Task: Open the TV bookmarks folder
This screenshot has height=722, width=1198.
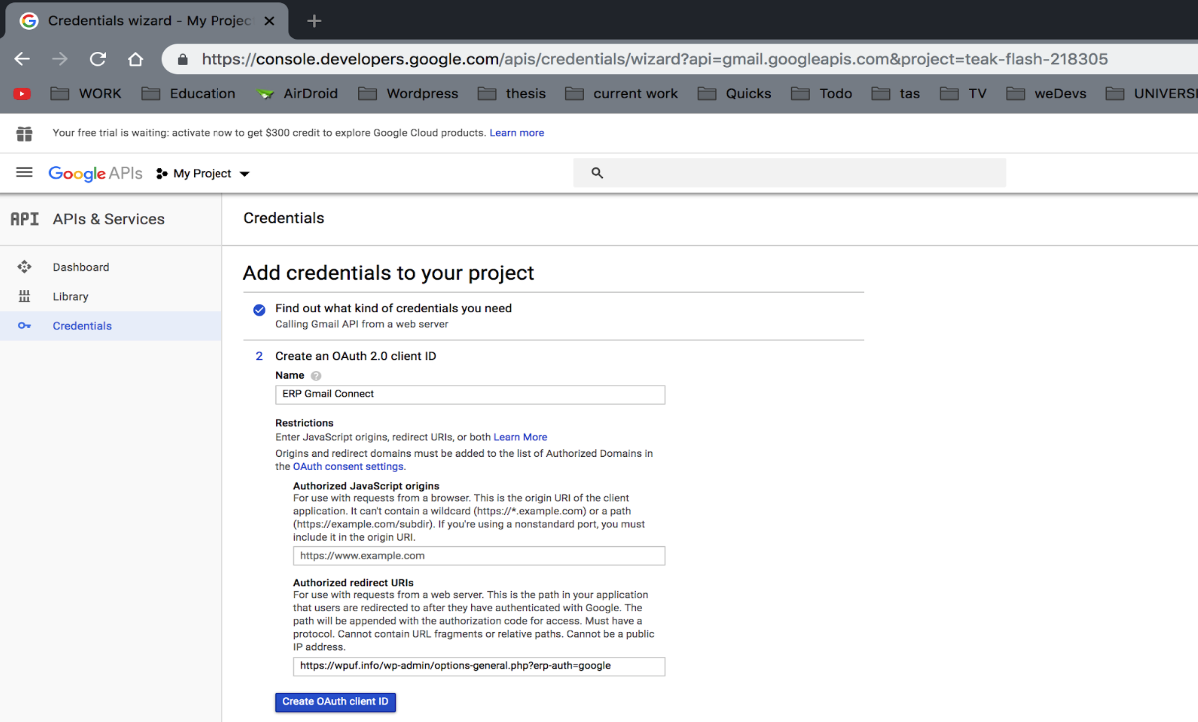Action: (x=963, y=93)
